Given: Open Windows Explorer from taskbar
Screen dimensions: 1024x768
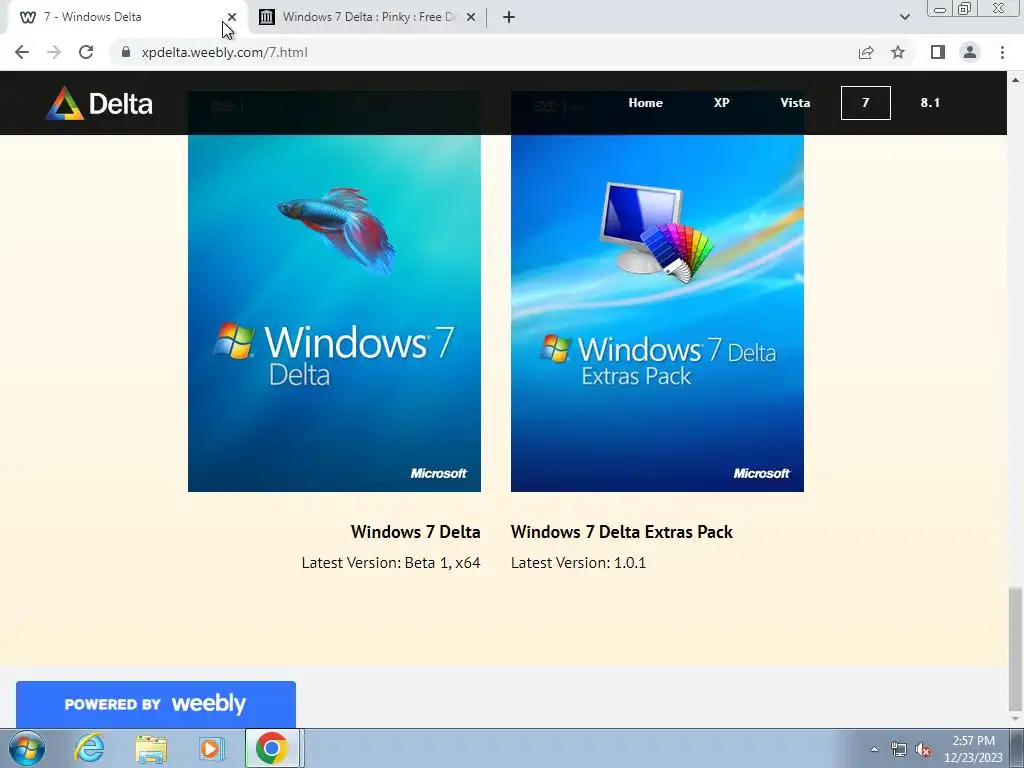Looking at the screenshot, I should (151, 748).
